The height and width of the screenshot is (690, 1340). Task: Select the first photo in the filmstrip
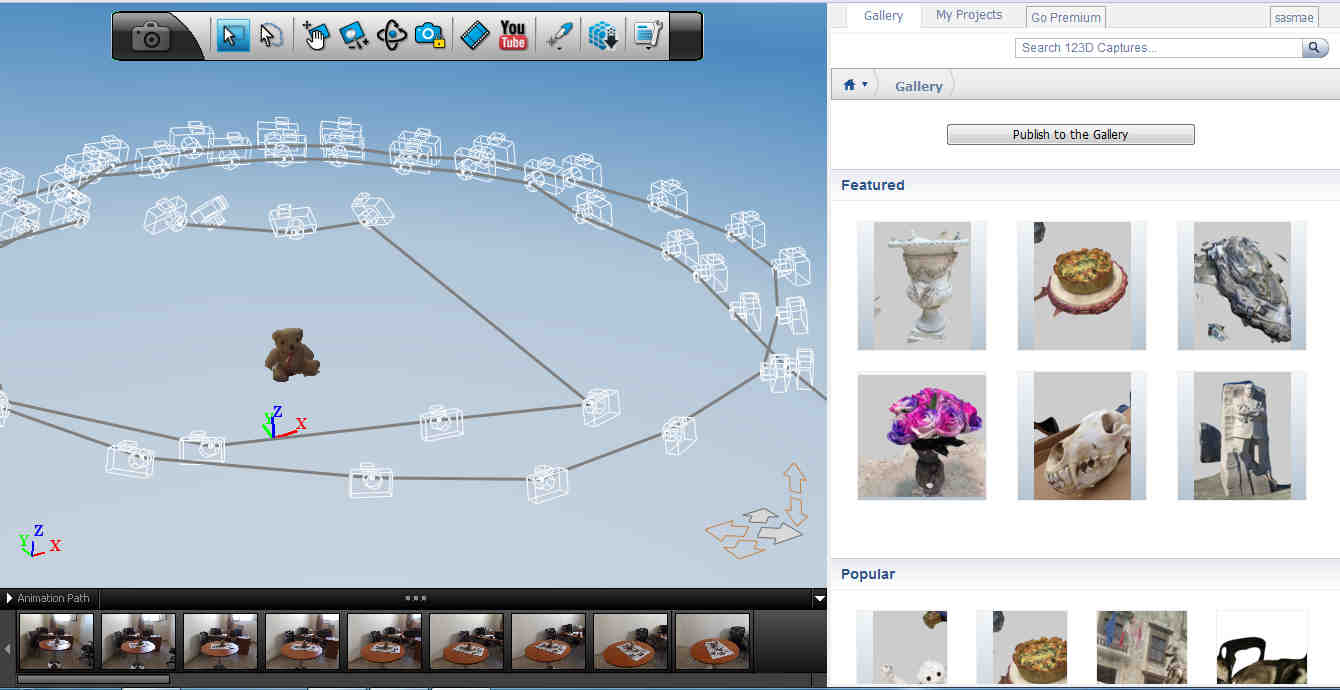point(56,641)
